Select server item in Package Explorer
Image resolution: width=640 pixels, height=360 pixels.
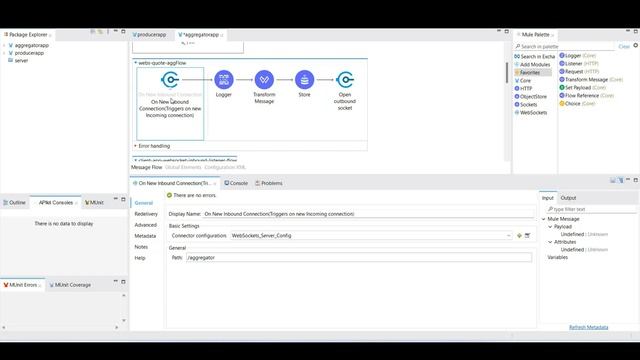pos(18,60)
